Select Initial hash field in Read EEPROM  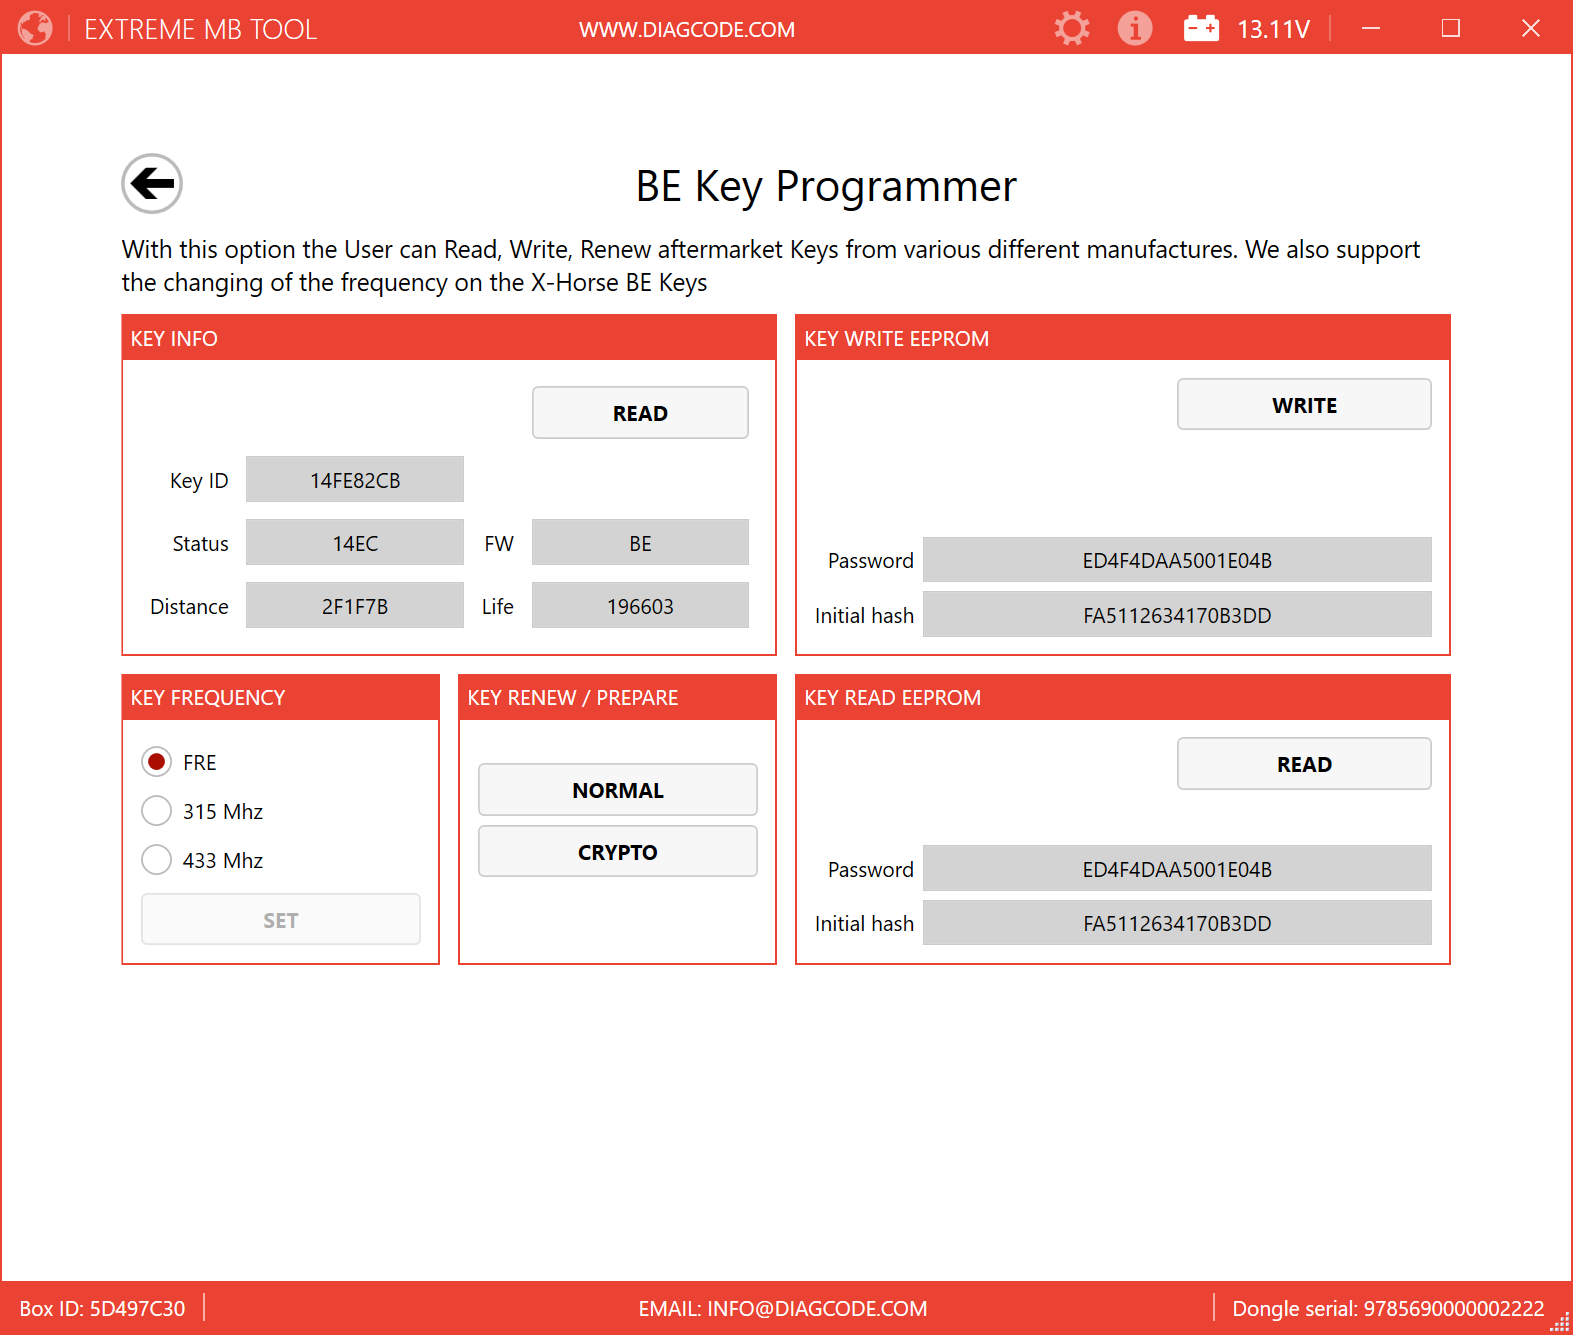[1176, 923]
